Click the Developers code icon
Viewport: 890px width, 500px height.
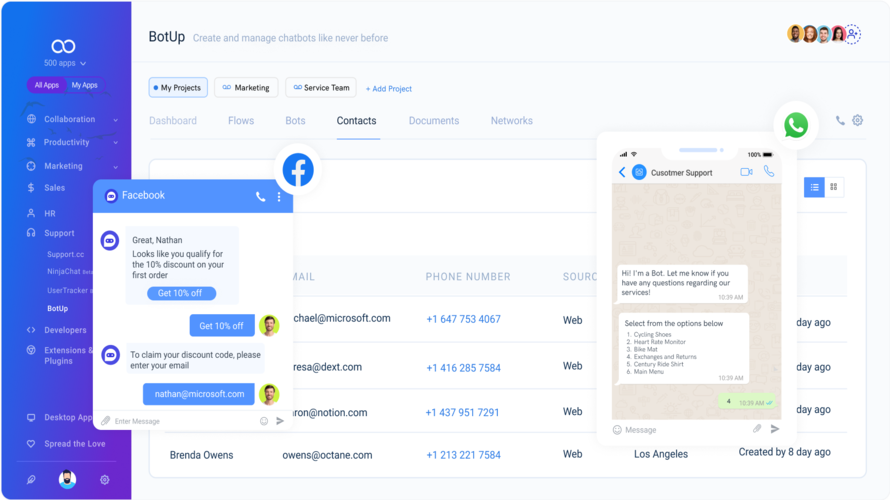click(x=31, y=330)
